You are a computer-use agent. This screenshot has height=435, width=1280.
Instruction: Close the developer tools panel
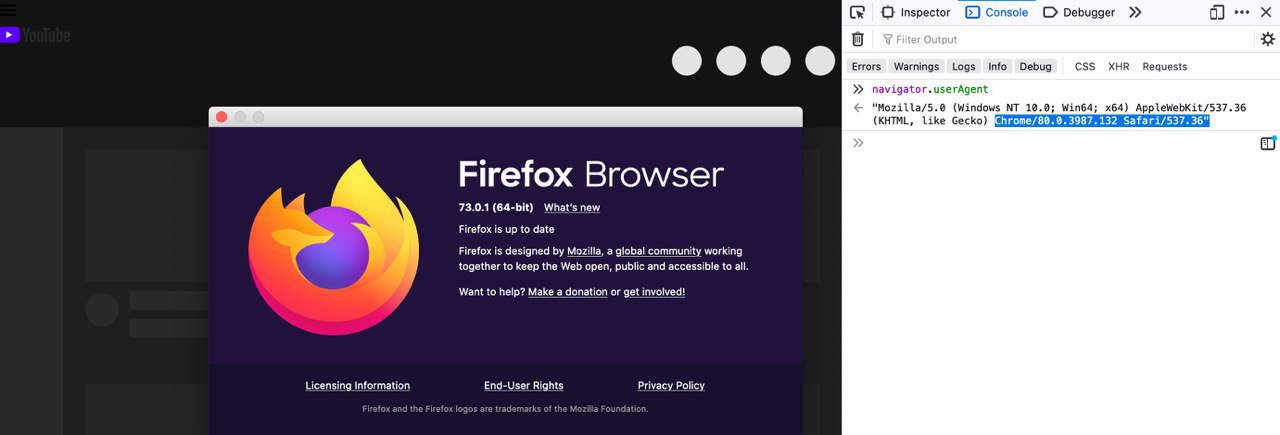click(1265, 12)
